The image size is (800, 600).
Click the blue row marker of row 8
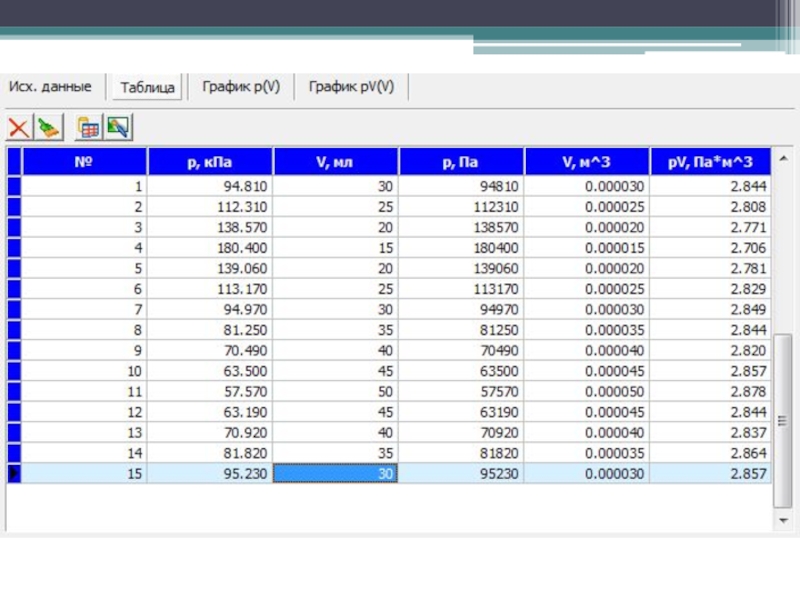point(14,330)
